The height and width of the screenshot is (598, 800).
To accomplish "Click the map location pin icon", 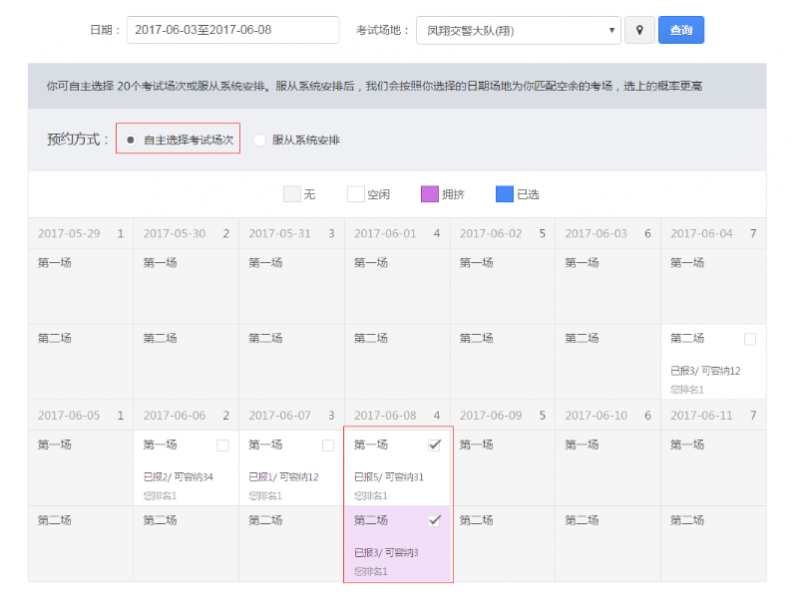I will pos(639,30).
